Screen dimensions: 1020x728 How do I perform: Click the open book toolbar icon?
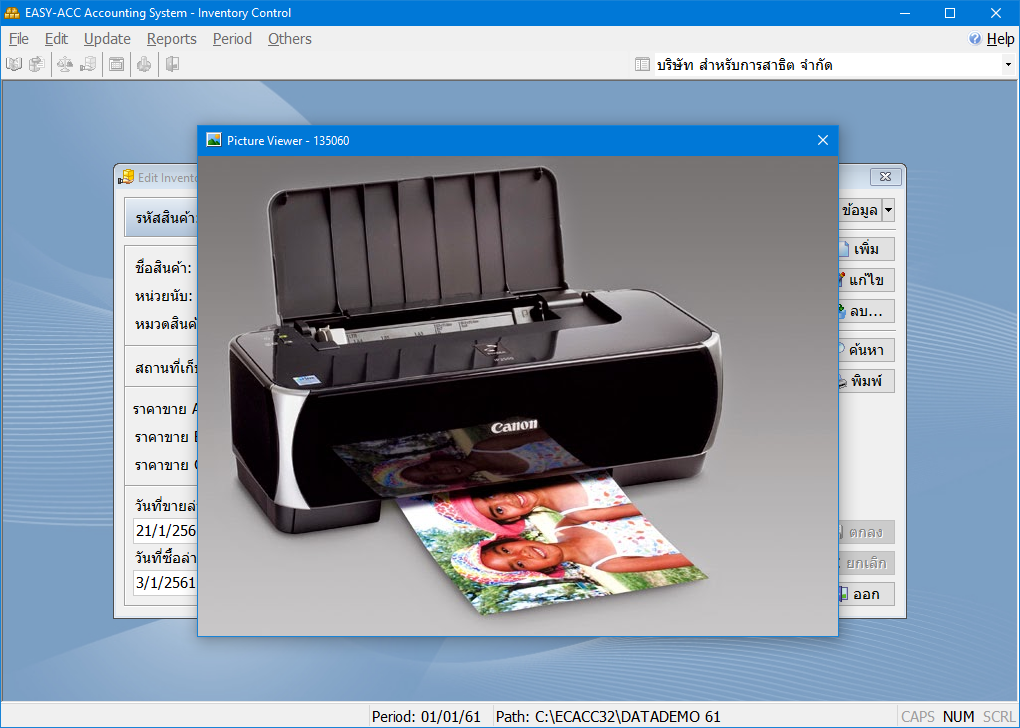14,65
